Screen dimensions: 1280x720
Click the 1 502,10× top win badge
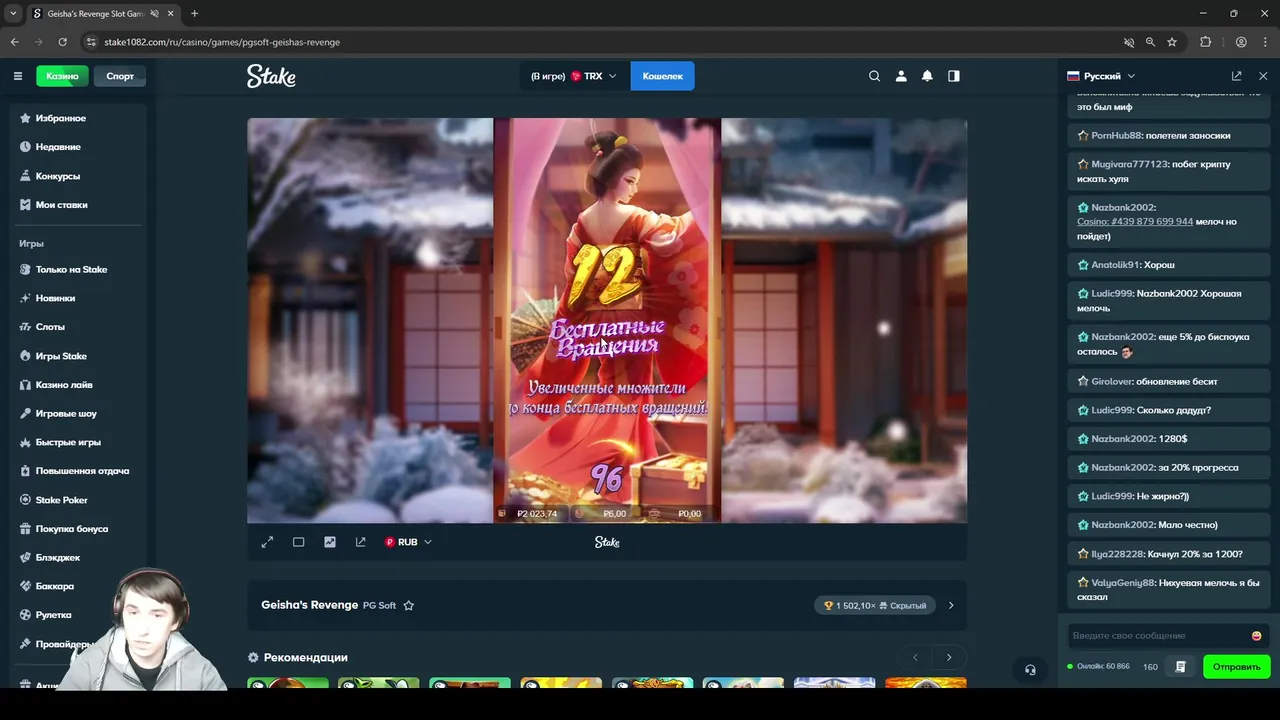[x=875, y=605]
